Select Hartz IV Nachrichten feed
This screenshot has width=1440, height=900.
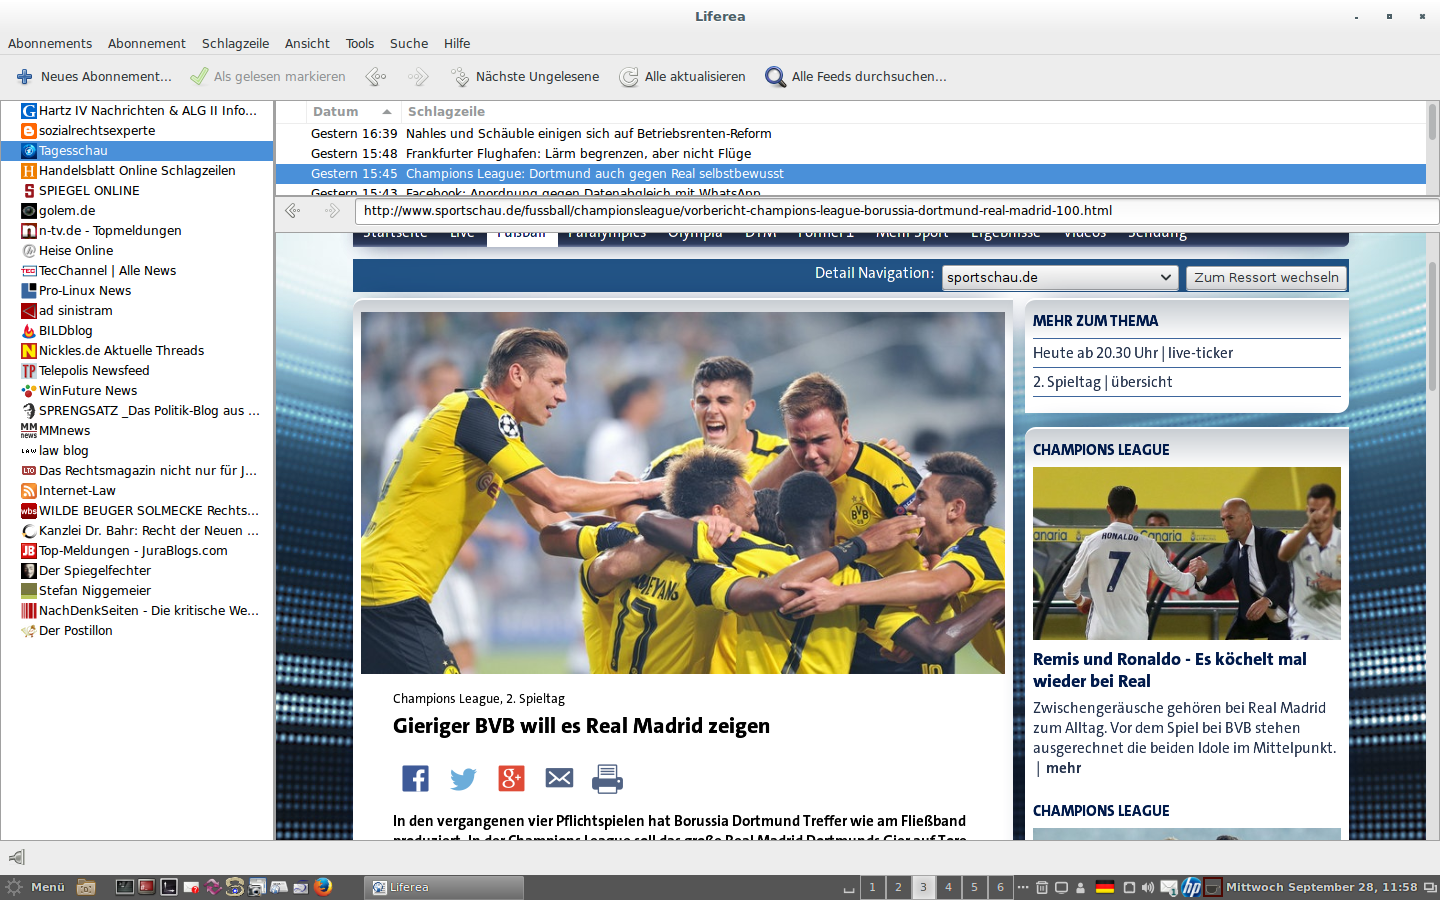pyautogui.click(x=137, y=110)
